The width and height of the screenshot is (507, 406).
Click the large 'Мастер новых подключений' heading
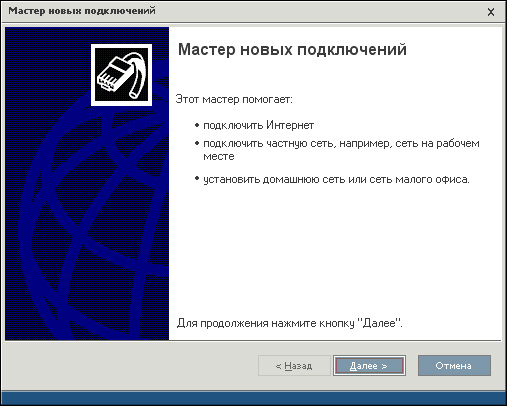[292, 50]
